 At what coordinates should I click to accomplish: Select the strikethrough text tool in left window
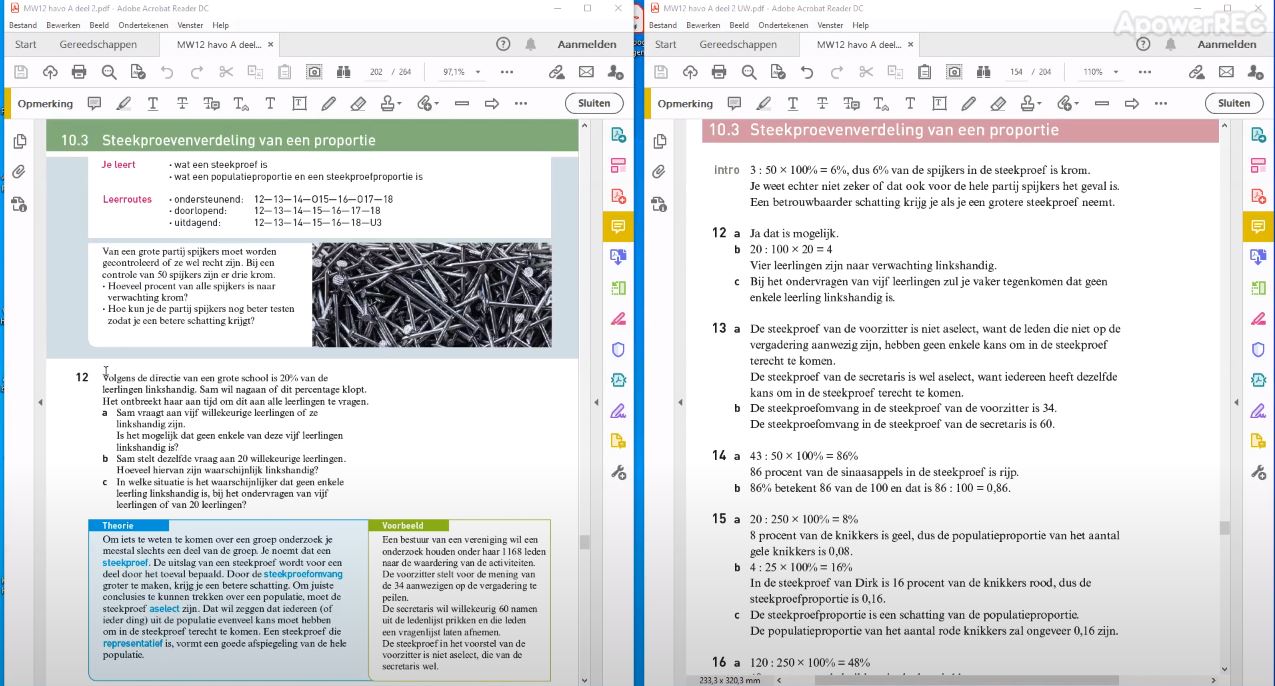click(x=182, y=103)
